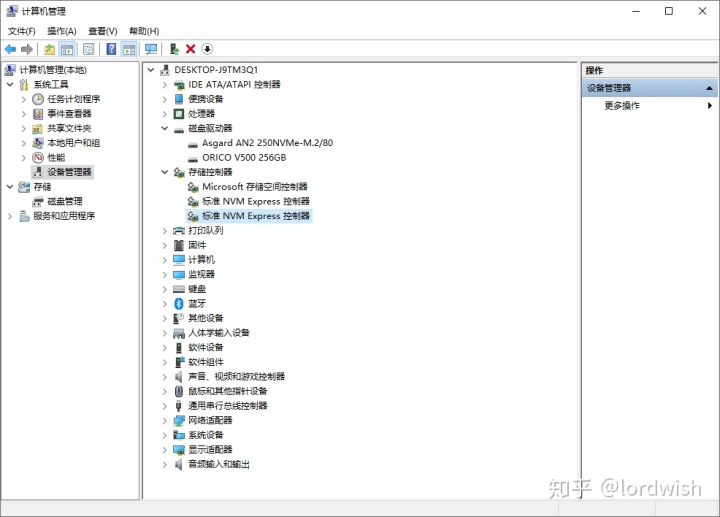Viewport: 720px width, 517px height.
Task: Open the 帮助(H) menu
Action: point(144,31)
